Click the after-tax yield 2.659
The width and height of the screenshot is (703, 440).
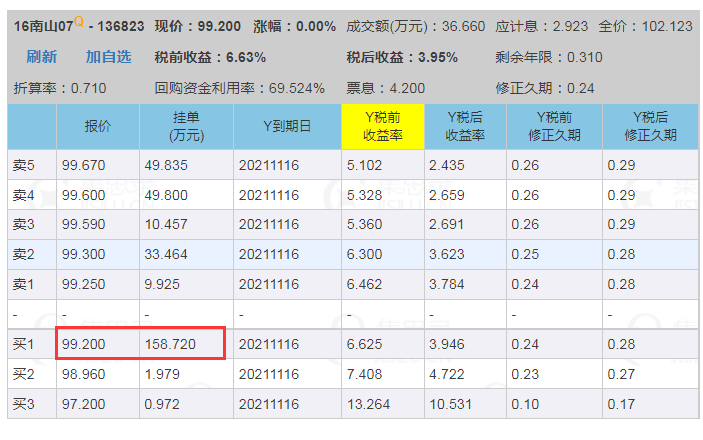point(446,195)
